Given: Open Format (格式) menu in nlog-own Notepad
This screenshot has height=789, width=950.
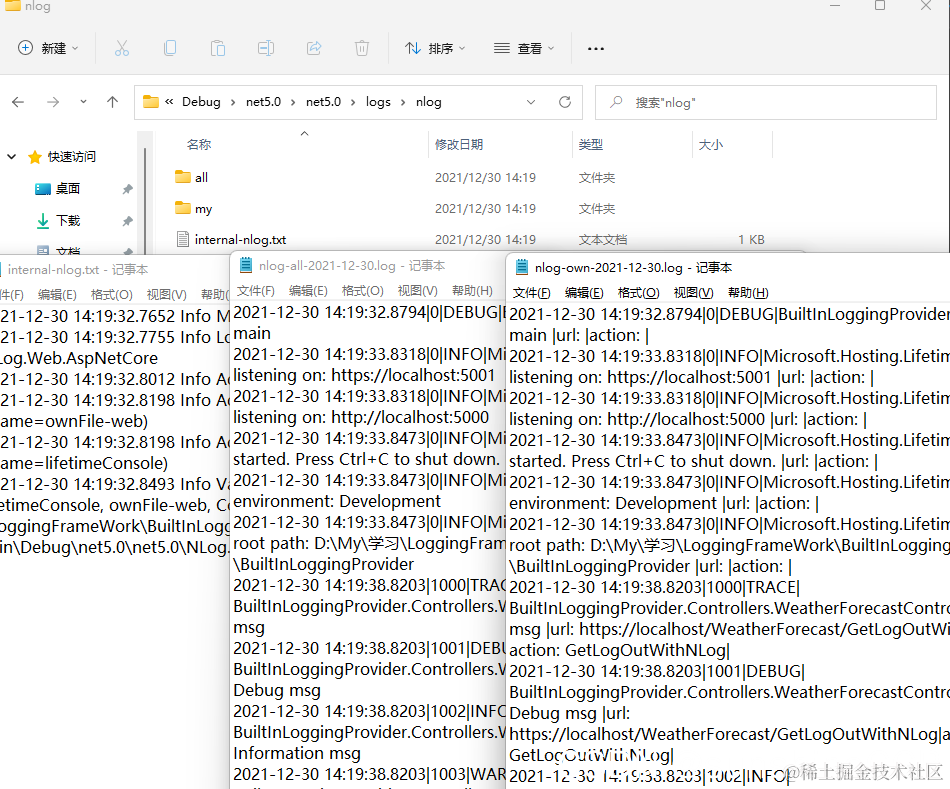Looking at the screenshot, I should pos(639,293).
